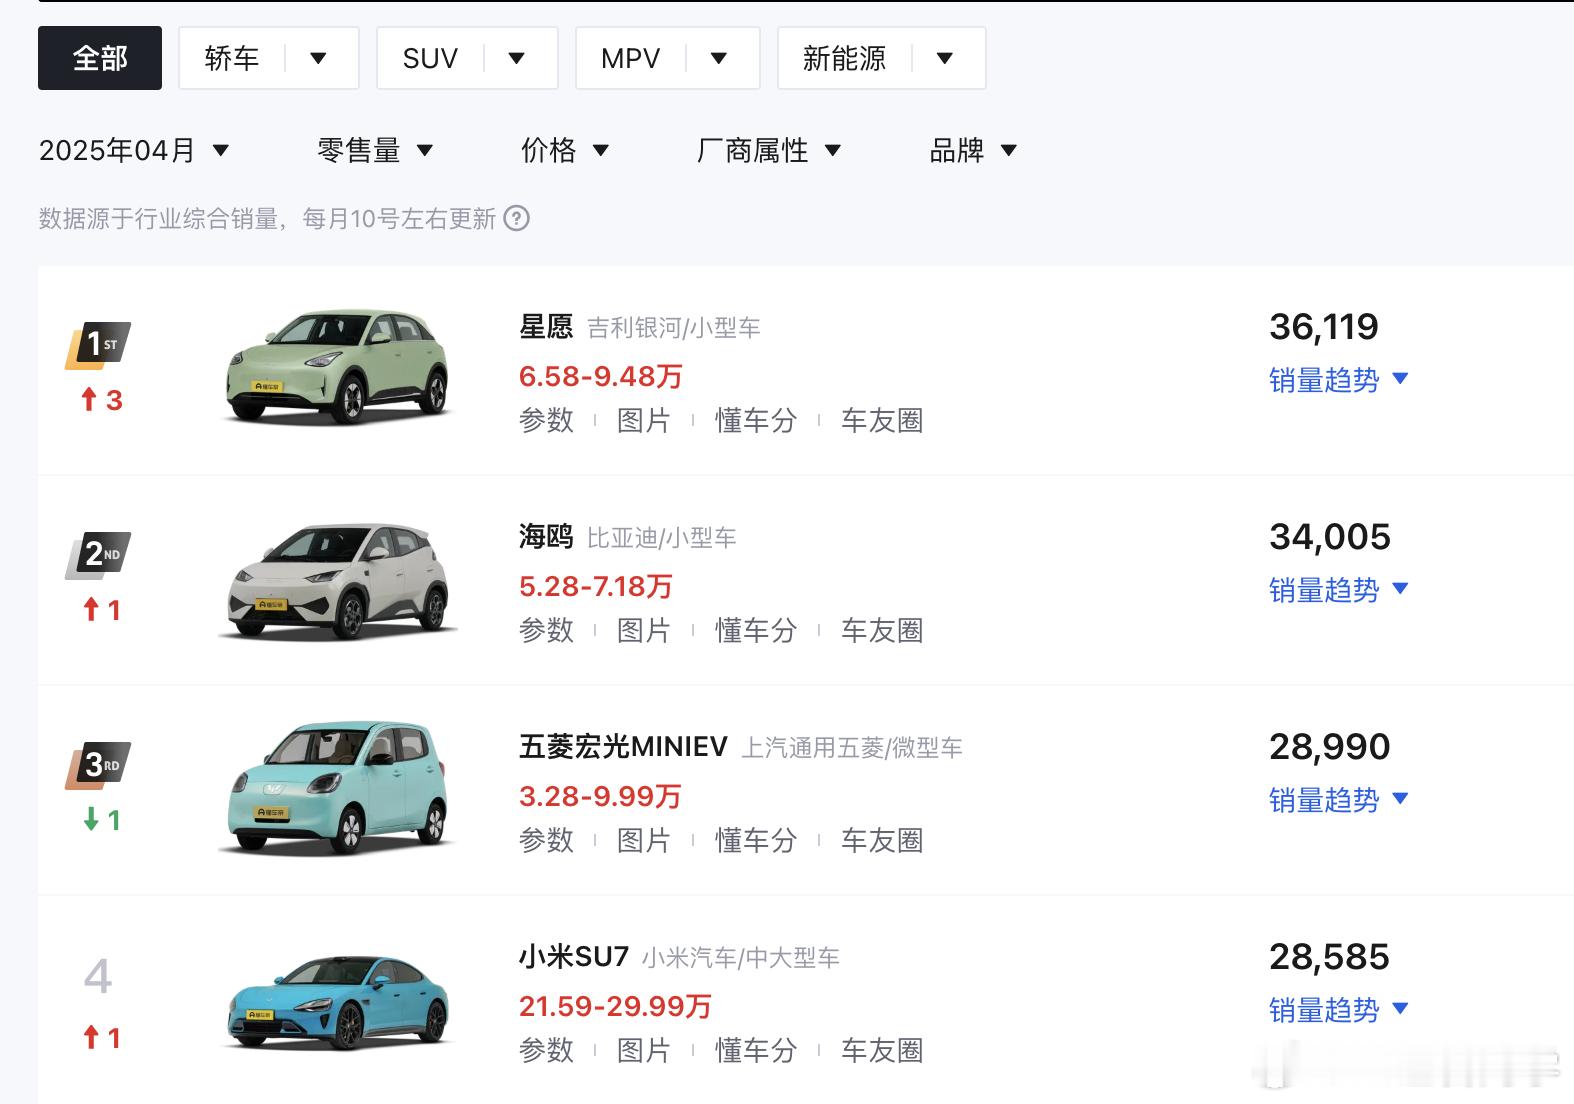Image resolution: width=1574 pixels, height=1104 pixels.
Task: Open the 新能源 dropdown arrow
Action: (944, 58)
